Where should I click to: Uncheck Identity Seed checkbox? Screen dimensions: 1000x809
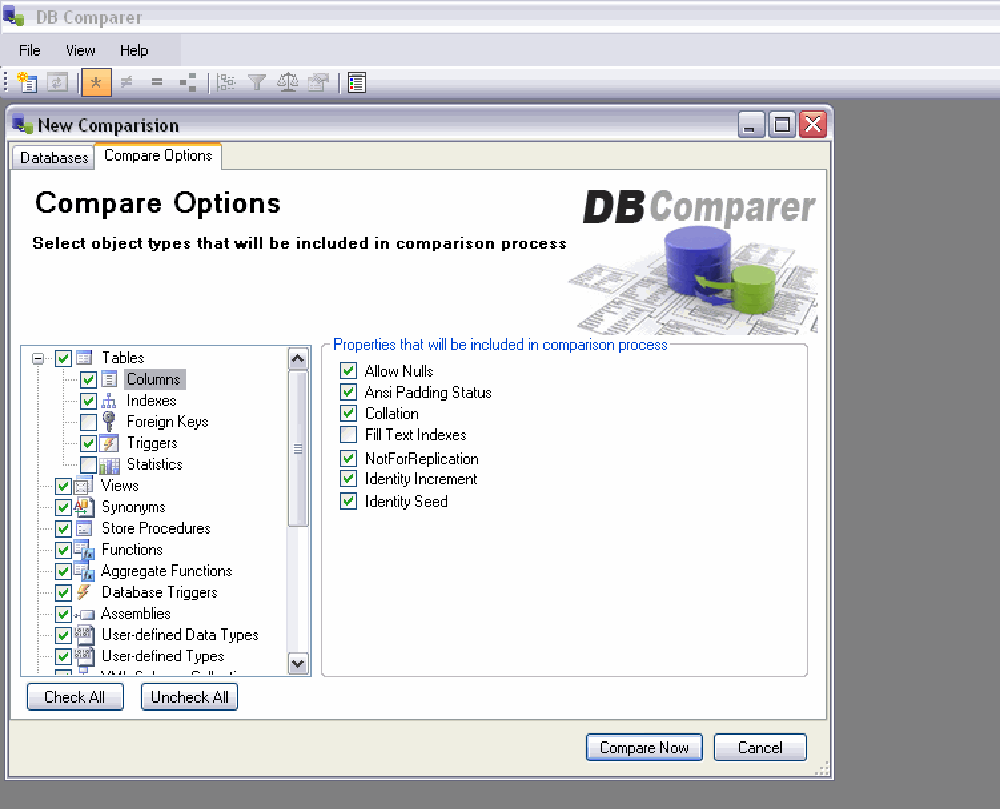[x=348, y=501]
